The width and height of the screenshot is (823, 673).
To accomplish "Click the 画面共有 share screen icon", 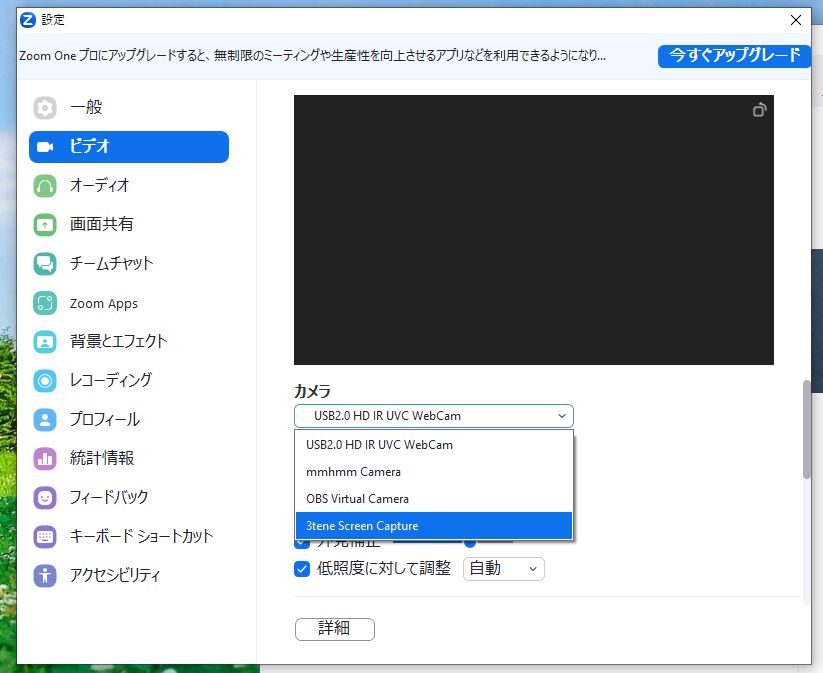I will point(45,225).
